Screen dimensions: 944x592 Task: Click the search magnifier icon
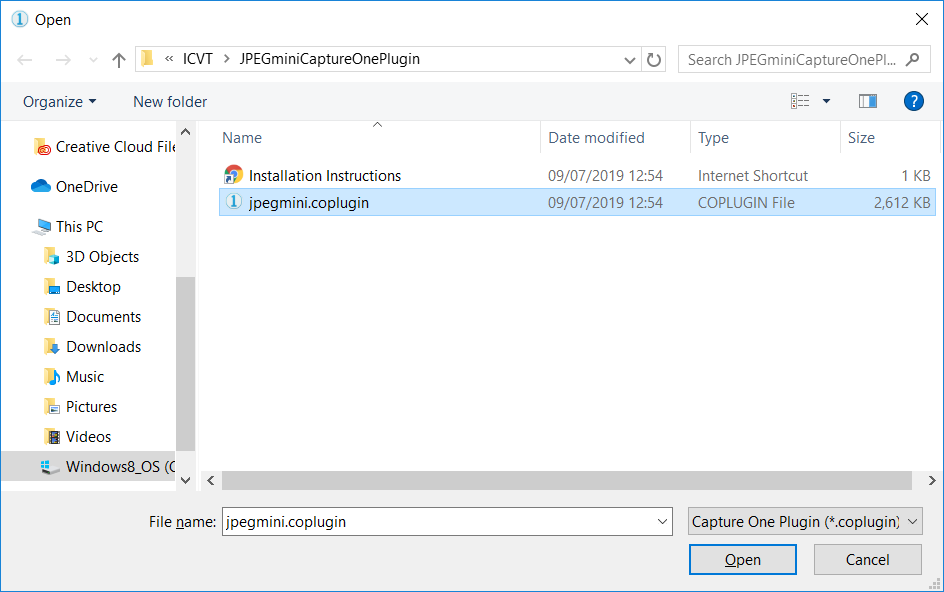[913, 60]
